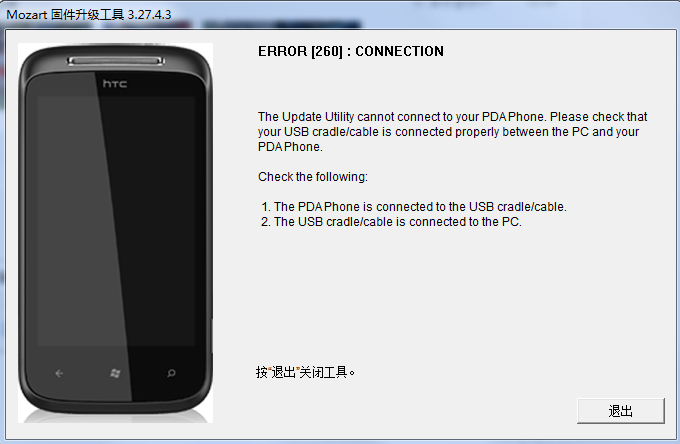Screen dimensions: 680x444
Task: Click the HTC logo on phone image
Action: pos(115,84)
